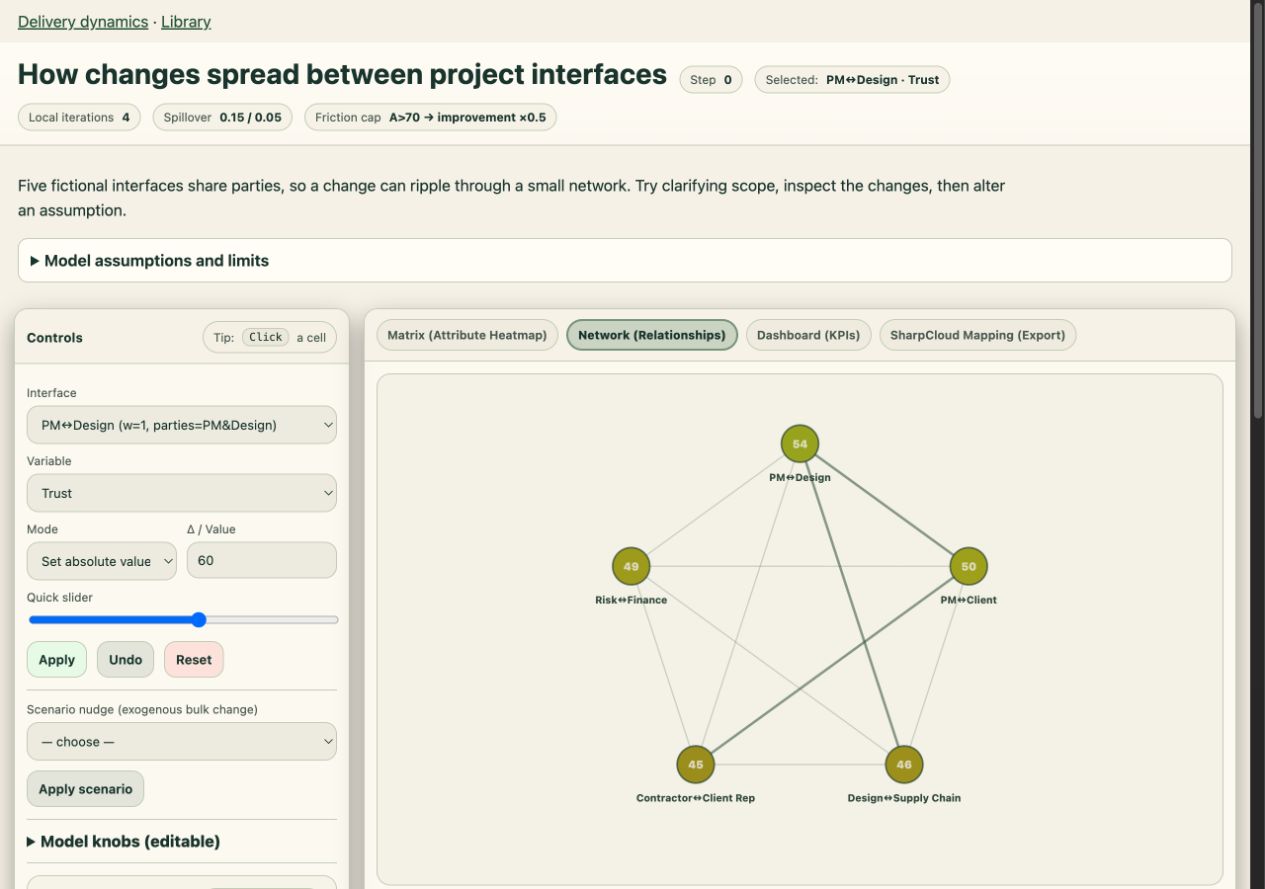Viewport: 1265px width, 889px height.
Task: Open the Variable dropdown showing Trust
Action: [182, 493]
